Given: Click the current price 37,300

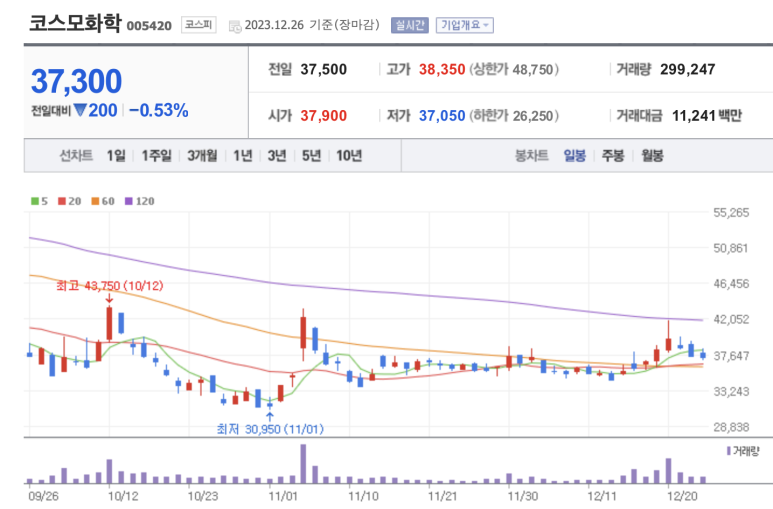Looking at the screenshot, I should tap(76, 81).
